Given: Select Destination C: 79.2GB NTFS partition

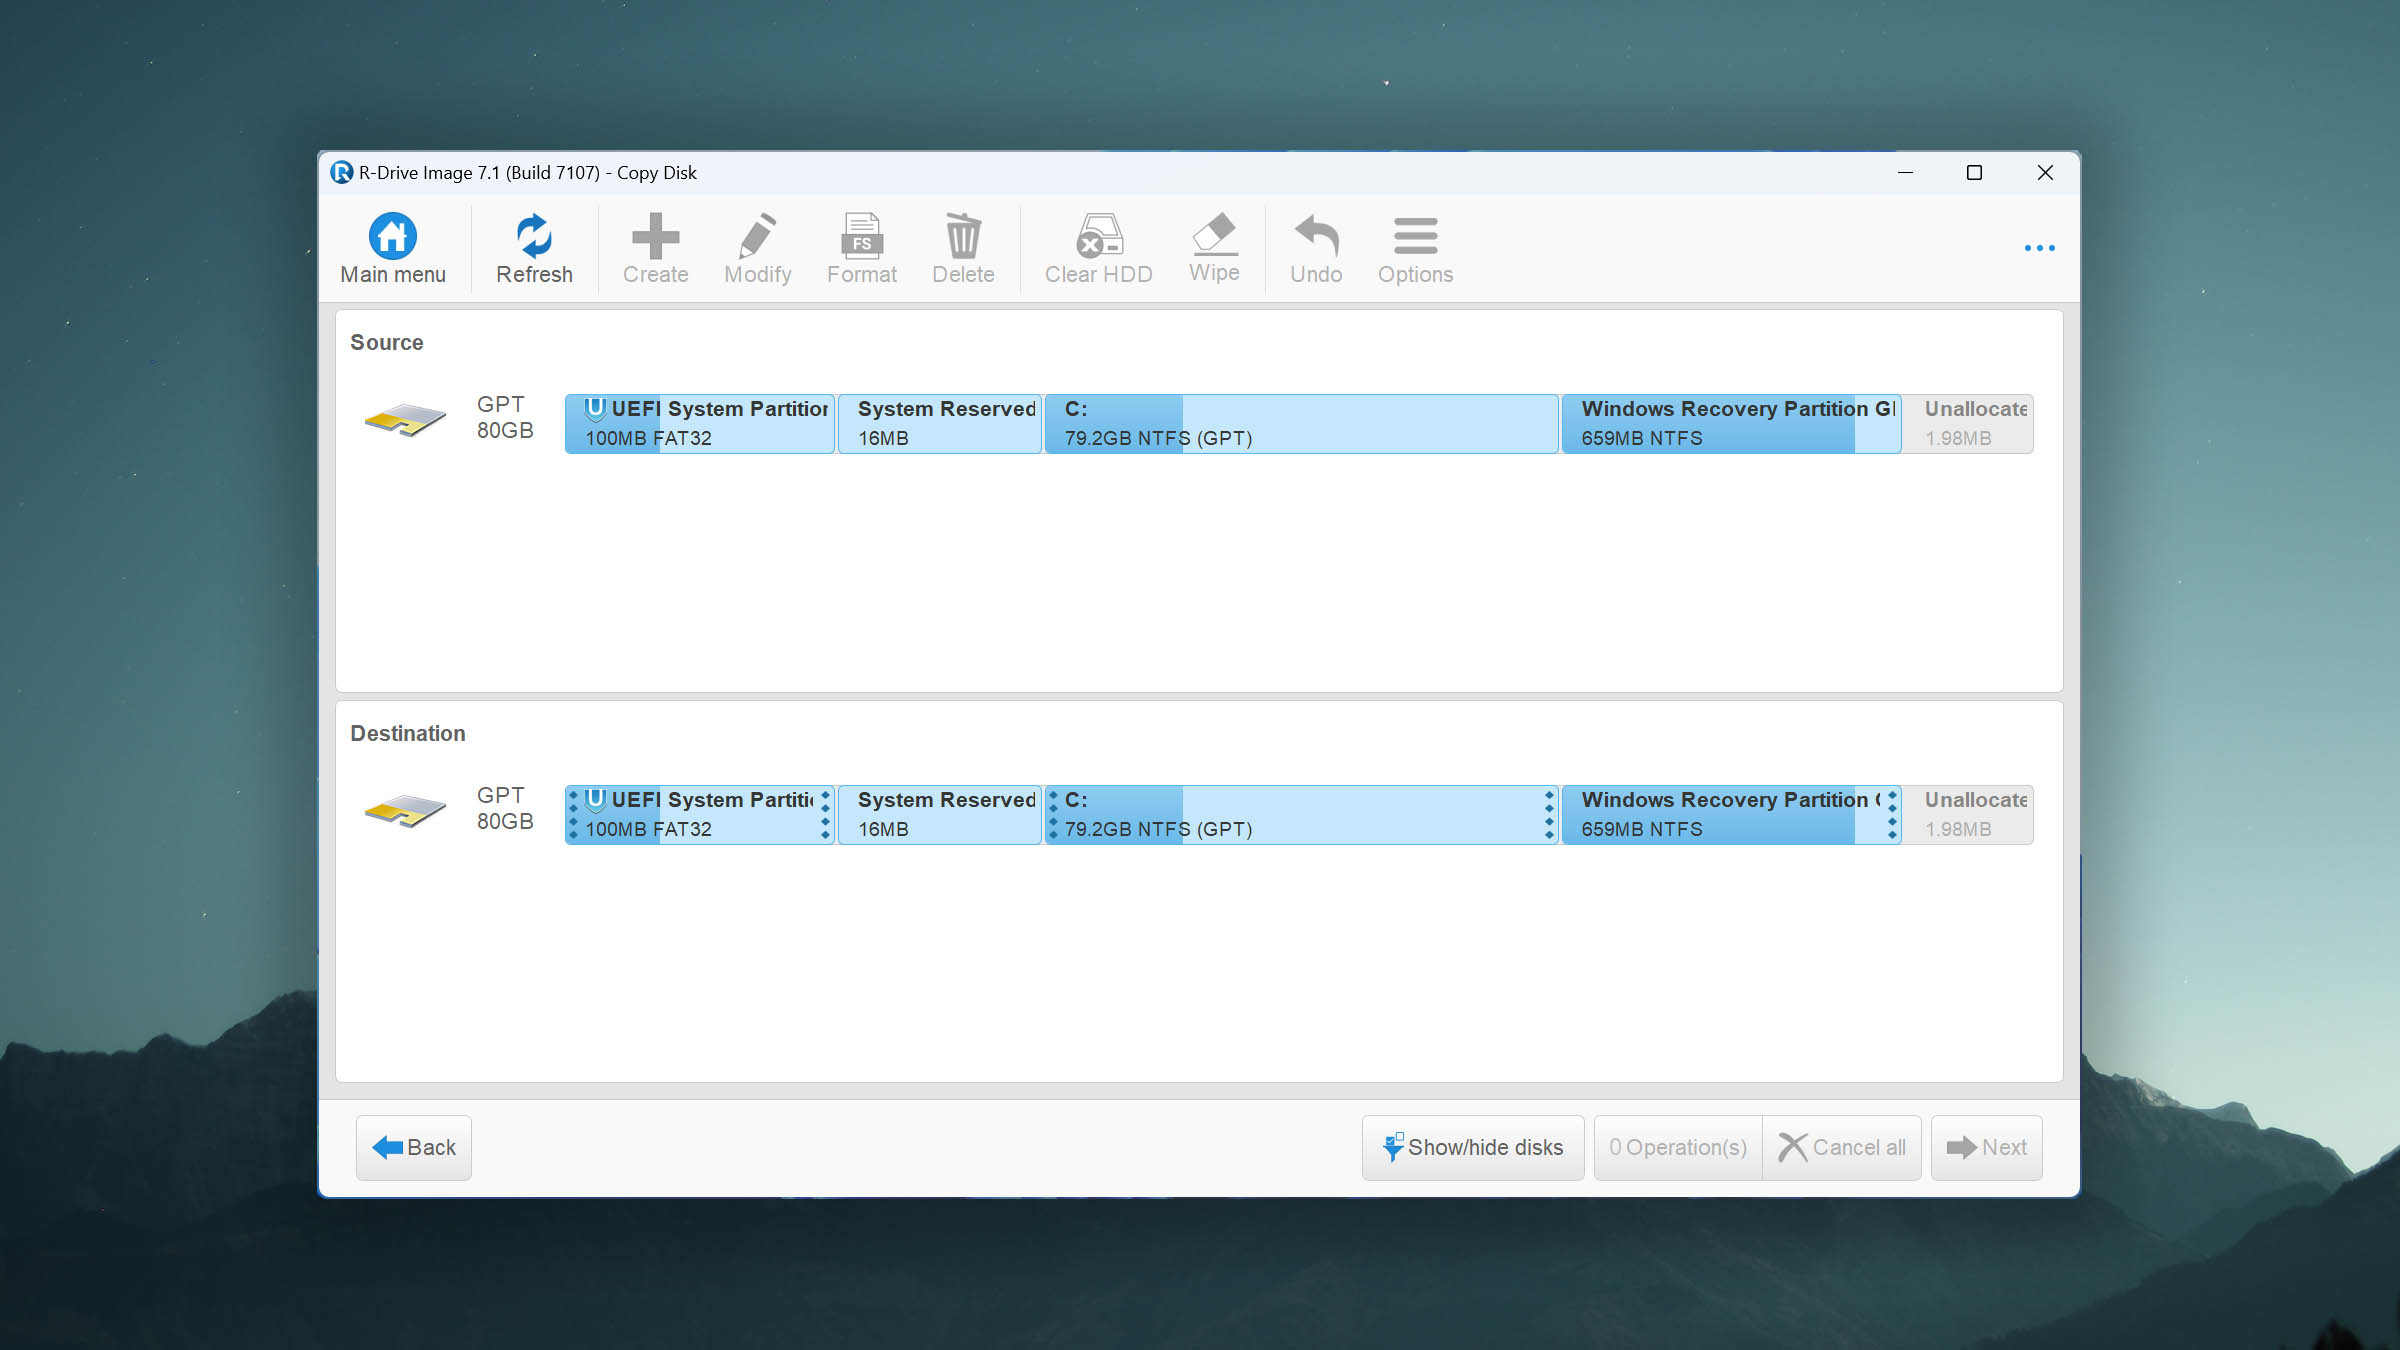Looking at the screenshot, I should (x=1301, y=815).
